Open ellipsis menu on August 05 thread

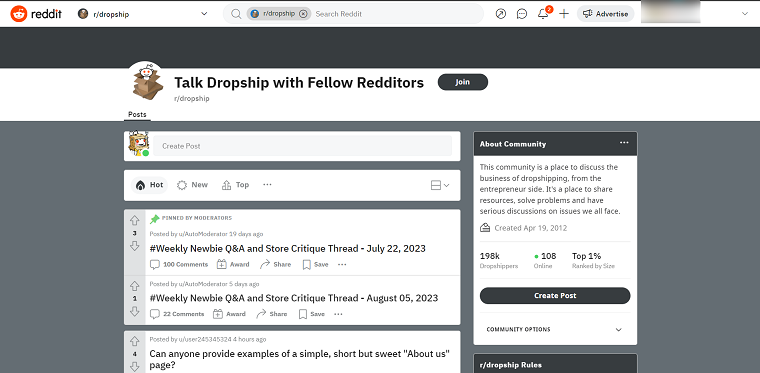pyautogui.click(x=338, y=314)
